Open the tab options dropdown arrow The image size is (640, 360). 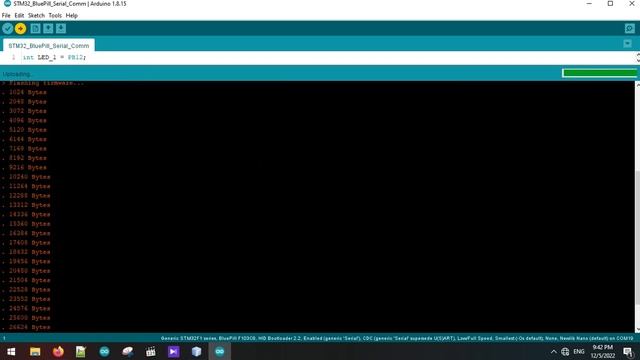(x=627, y=44)
